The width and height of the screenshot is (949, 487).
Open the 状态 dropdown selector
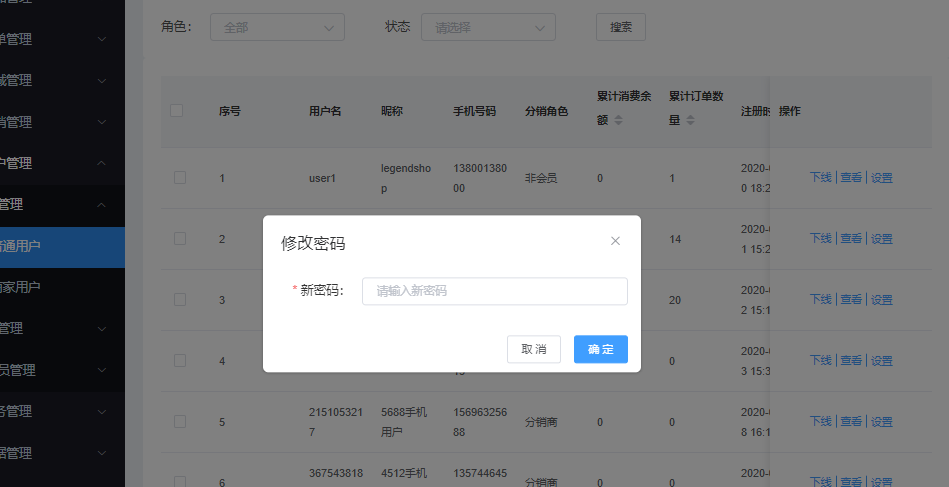[488, 28]
